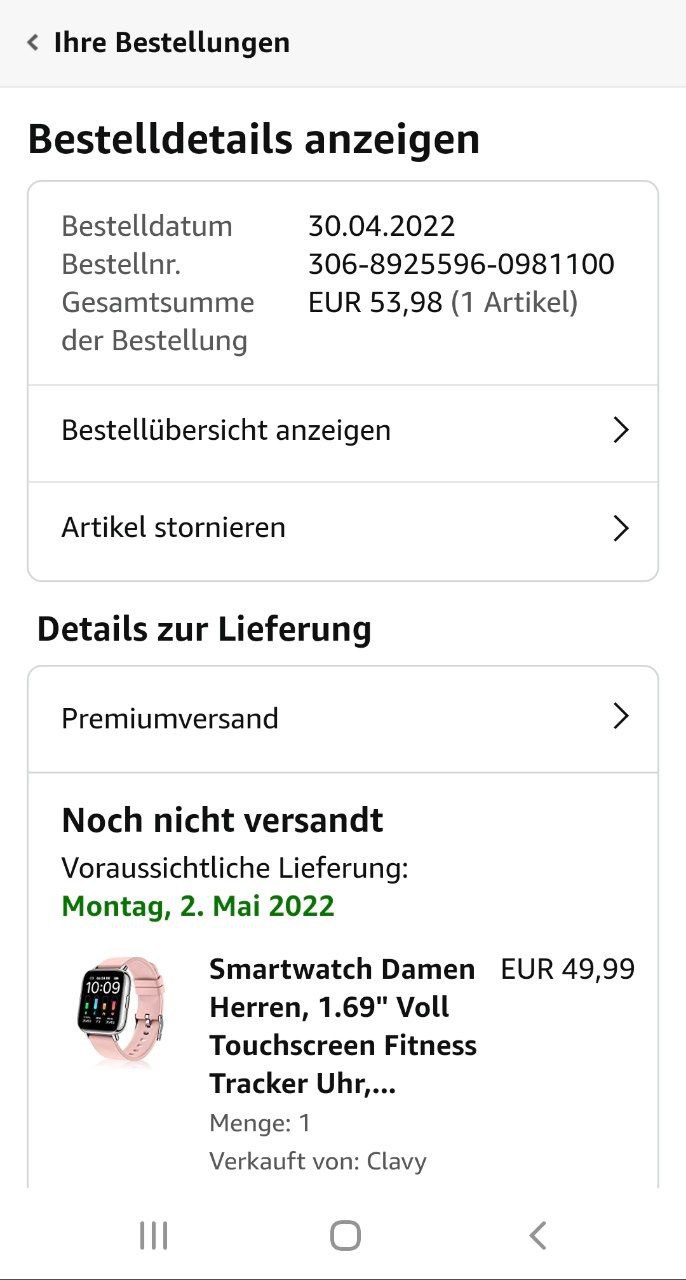
Task: Go back via Ihre Bestellungen header text
Action: click(171, 43)
